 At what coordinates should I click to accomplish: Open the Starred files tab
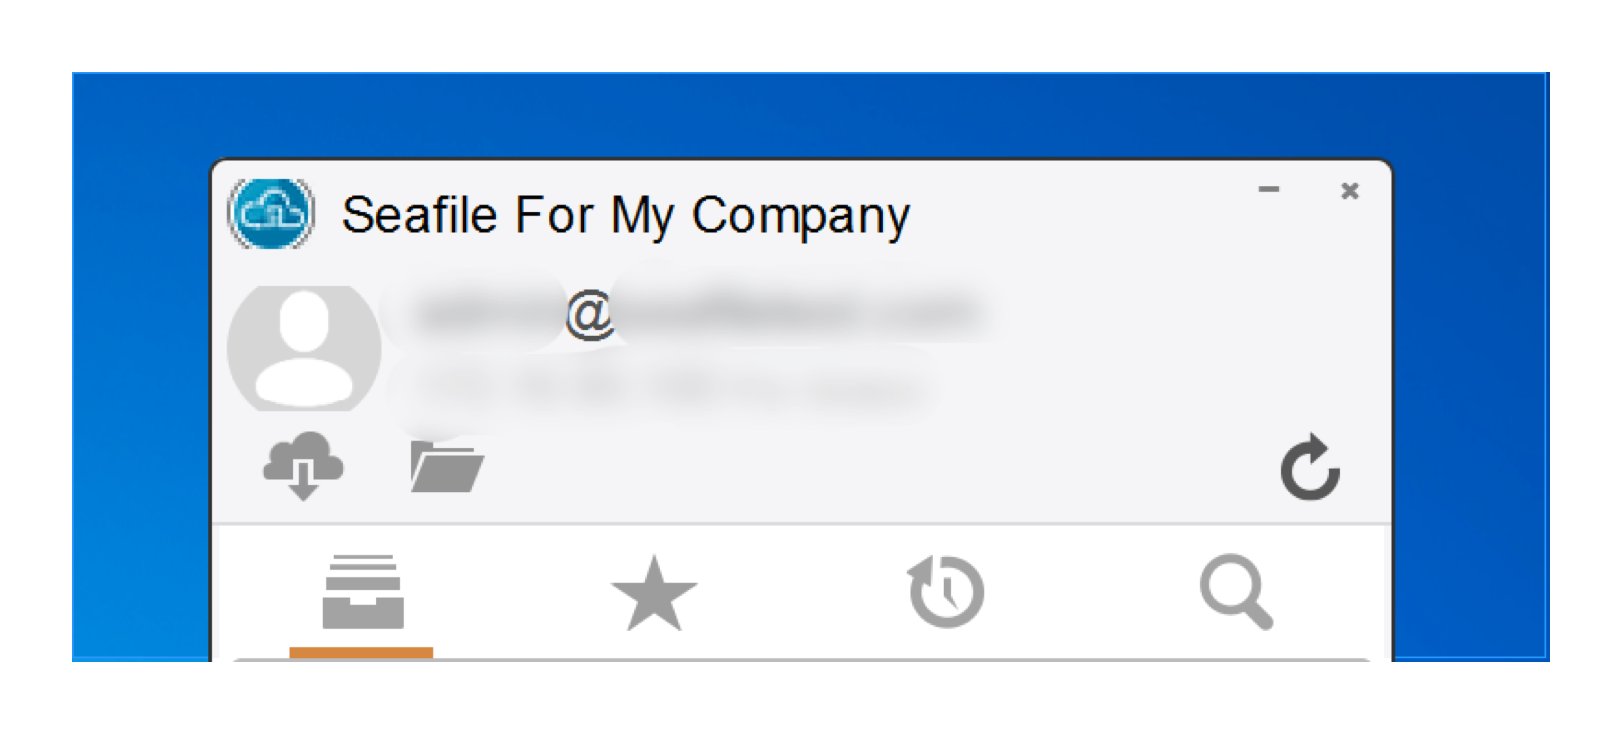pyautogui.click(x=654, y=593)
